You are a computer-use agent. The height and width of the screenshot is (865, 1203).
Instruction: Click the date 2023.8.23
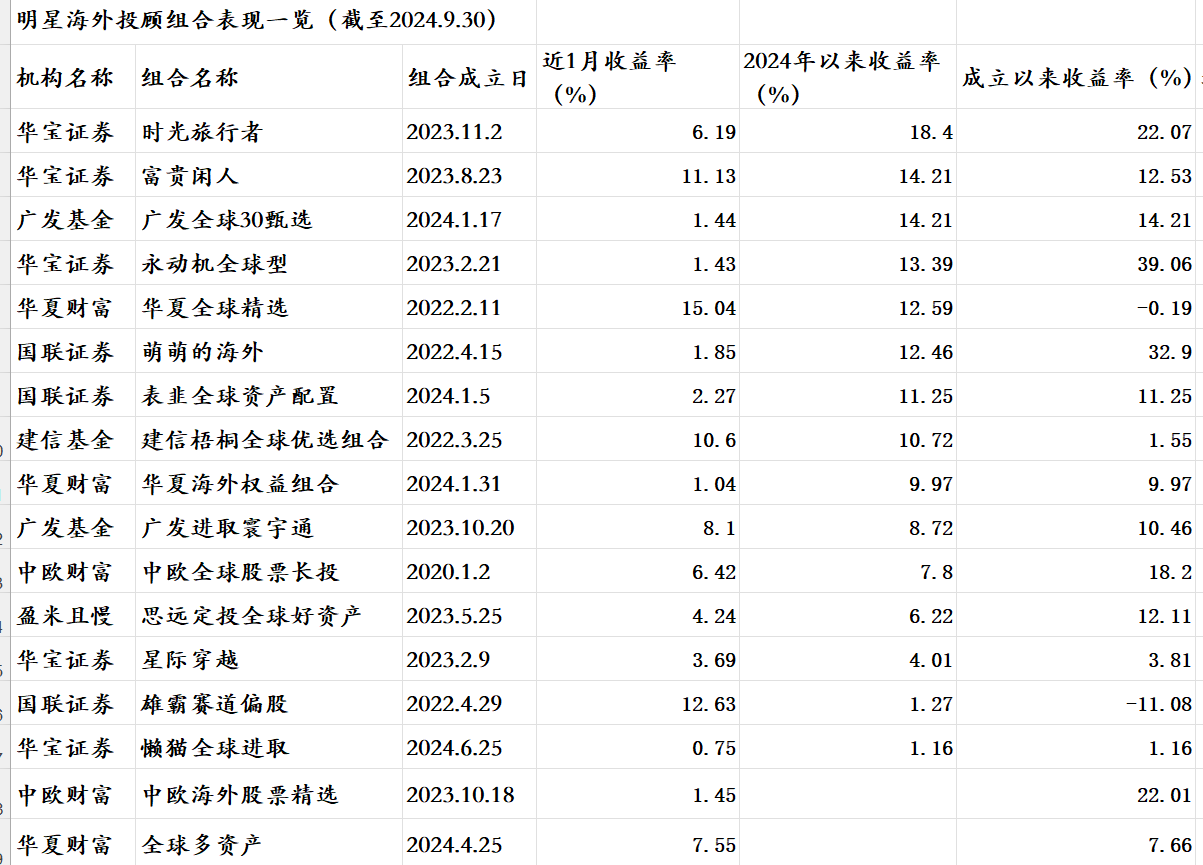click(x=453, y=176)
